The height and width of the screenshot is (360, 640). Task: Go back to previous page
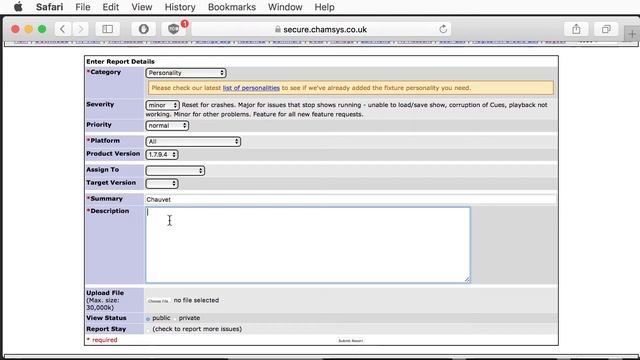click(62, 29)
